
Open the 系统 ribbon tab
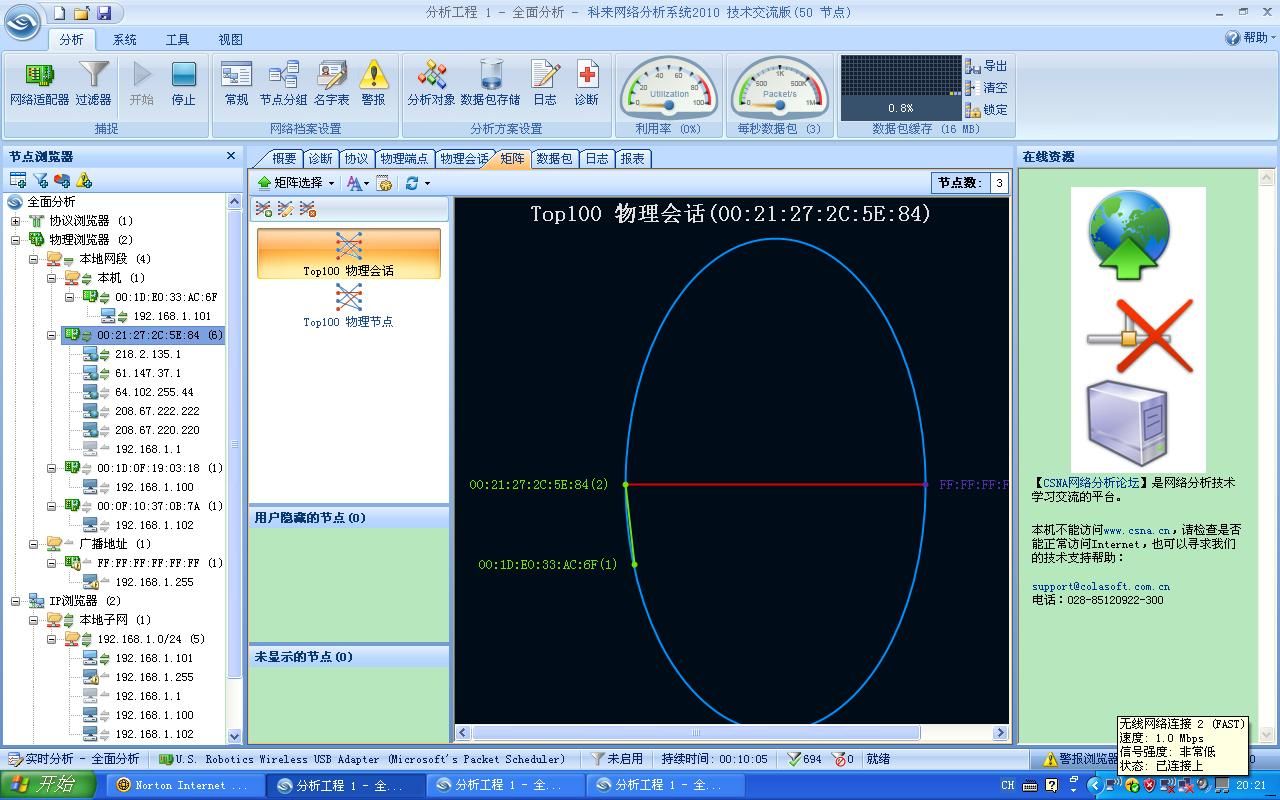coord(124,39)
